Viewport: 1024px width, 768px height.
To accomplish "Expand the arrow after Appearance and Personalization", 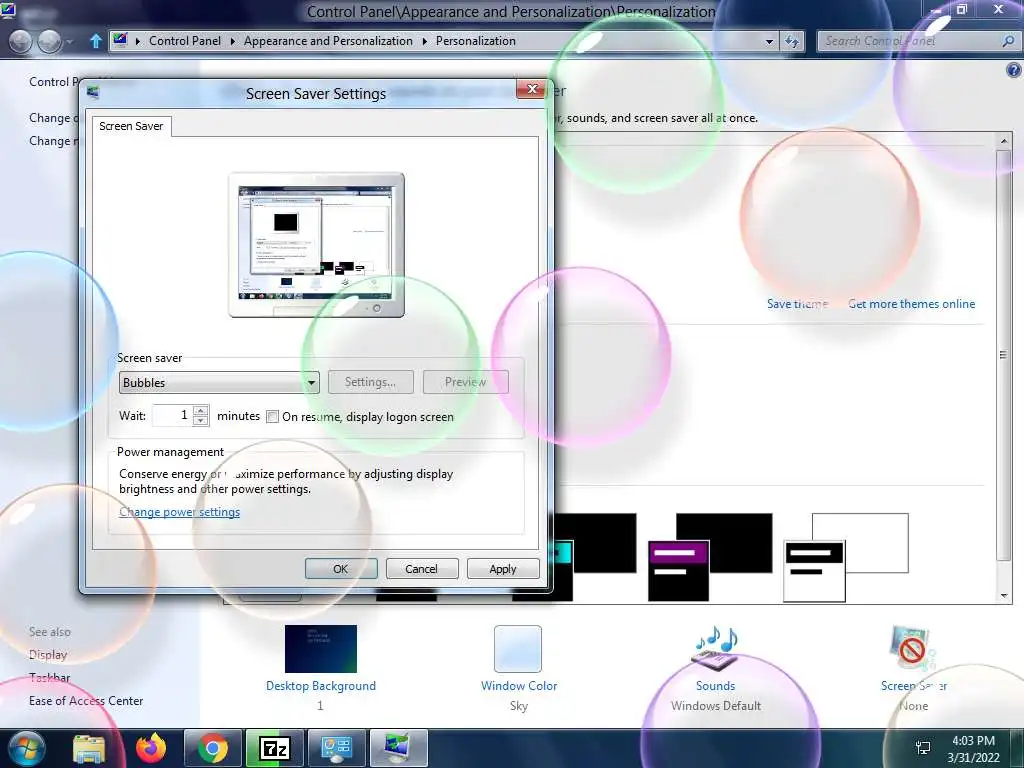I will (424, 41).
